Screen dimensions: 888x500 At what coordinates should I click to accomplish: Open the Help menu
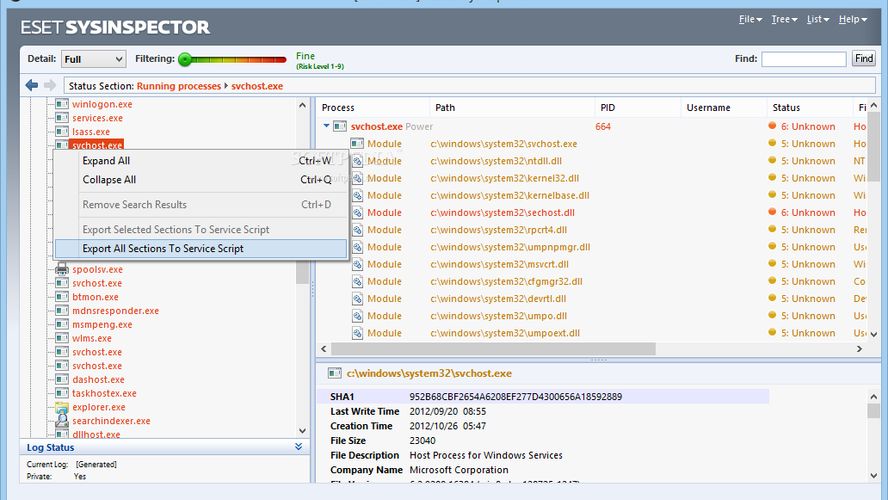point(853,19)
